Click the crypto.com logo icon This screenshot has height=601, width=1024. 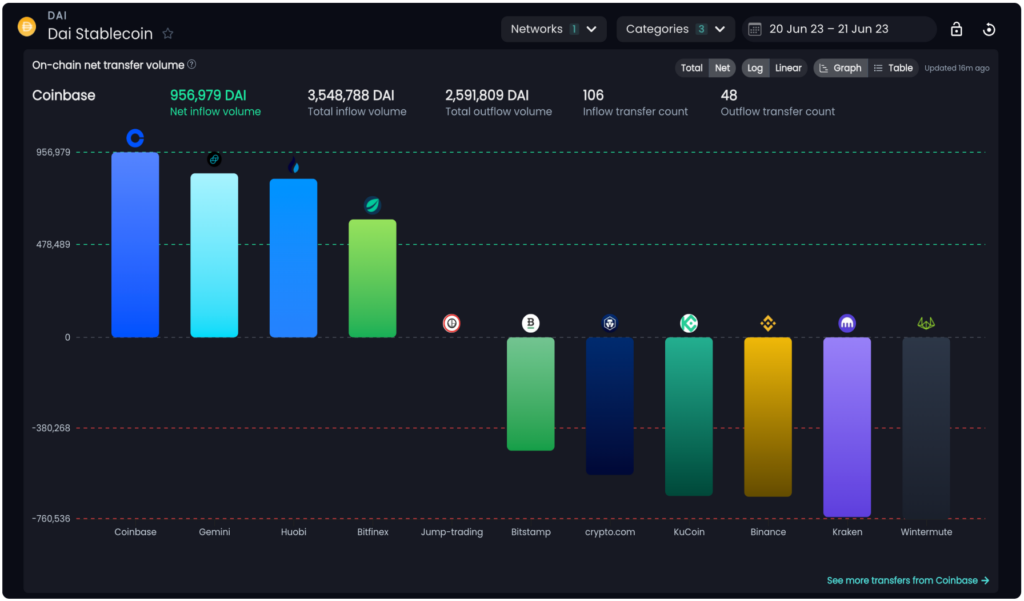pos(609,323)
